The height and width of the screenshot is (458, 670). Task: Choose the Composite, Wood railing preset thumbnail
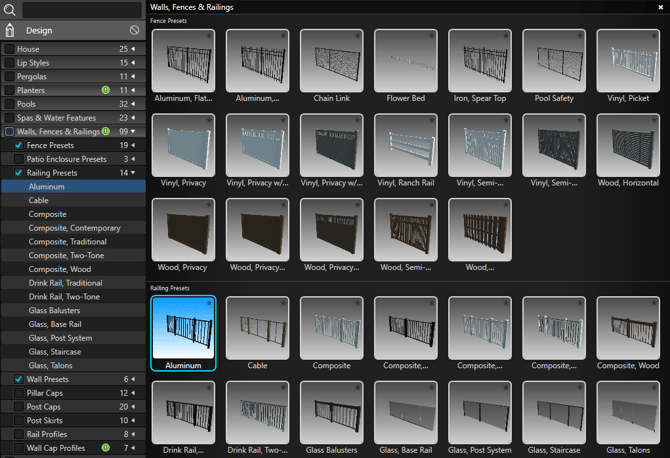[x=628, y=328]
